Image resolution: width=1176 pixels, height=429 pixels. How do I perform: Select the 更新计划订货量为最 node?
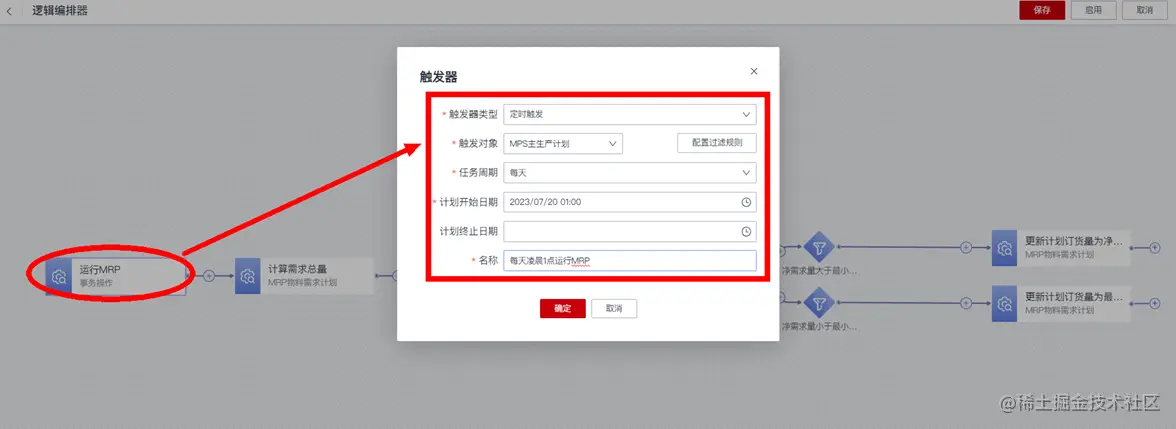pos(1060,304)
